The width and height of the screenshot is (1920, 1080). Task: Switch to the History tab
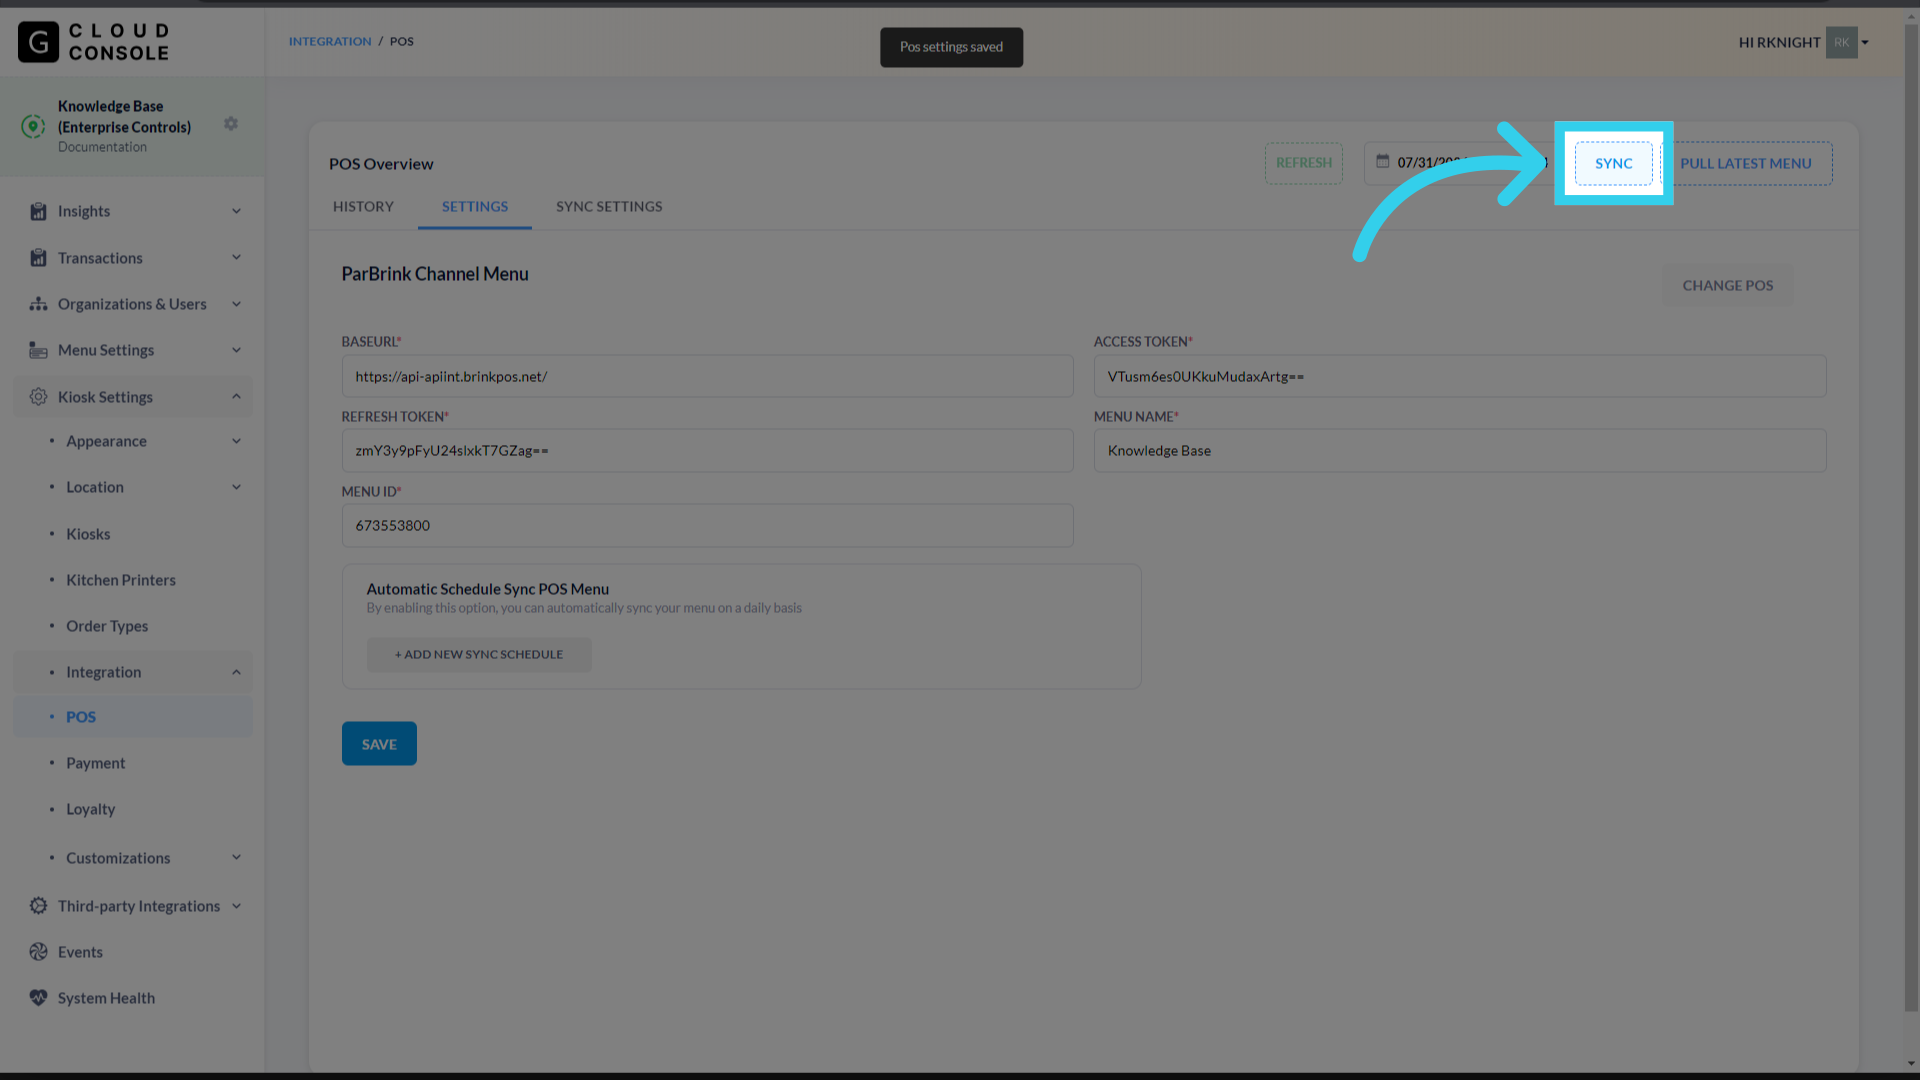363,206
